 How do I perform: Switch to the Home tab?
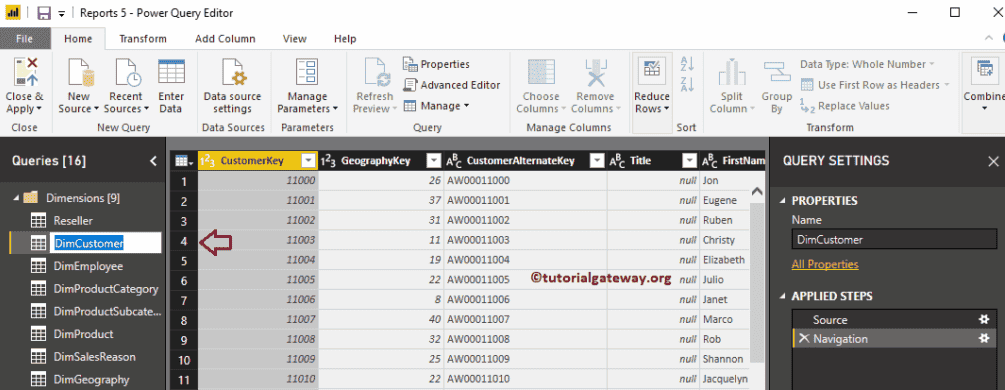click(78, 38)
